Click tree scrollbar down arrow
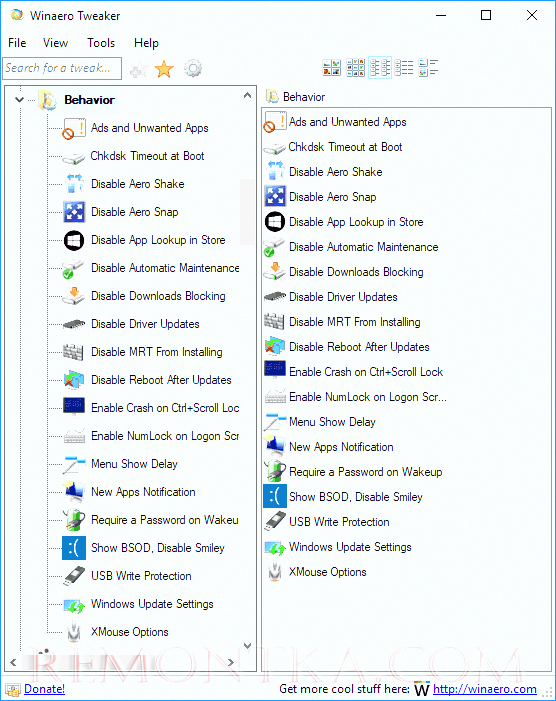 coord(247,646)
